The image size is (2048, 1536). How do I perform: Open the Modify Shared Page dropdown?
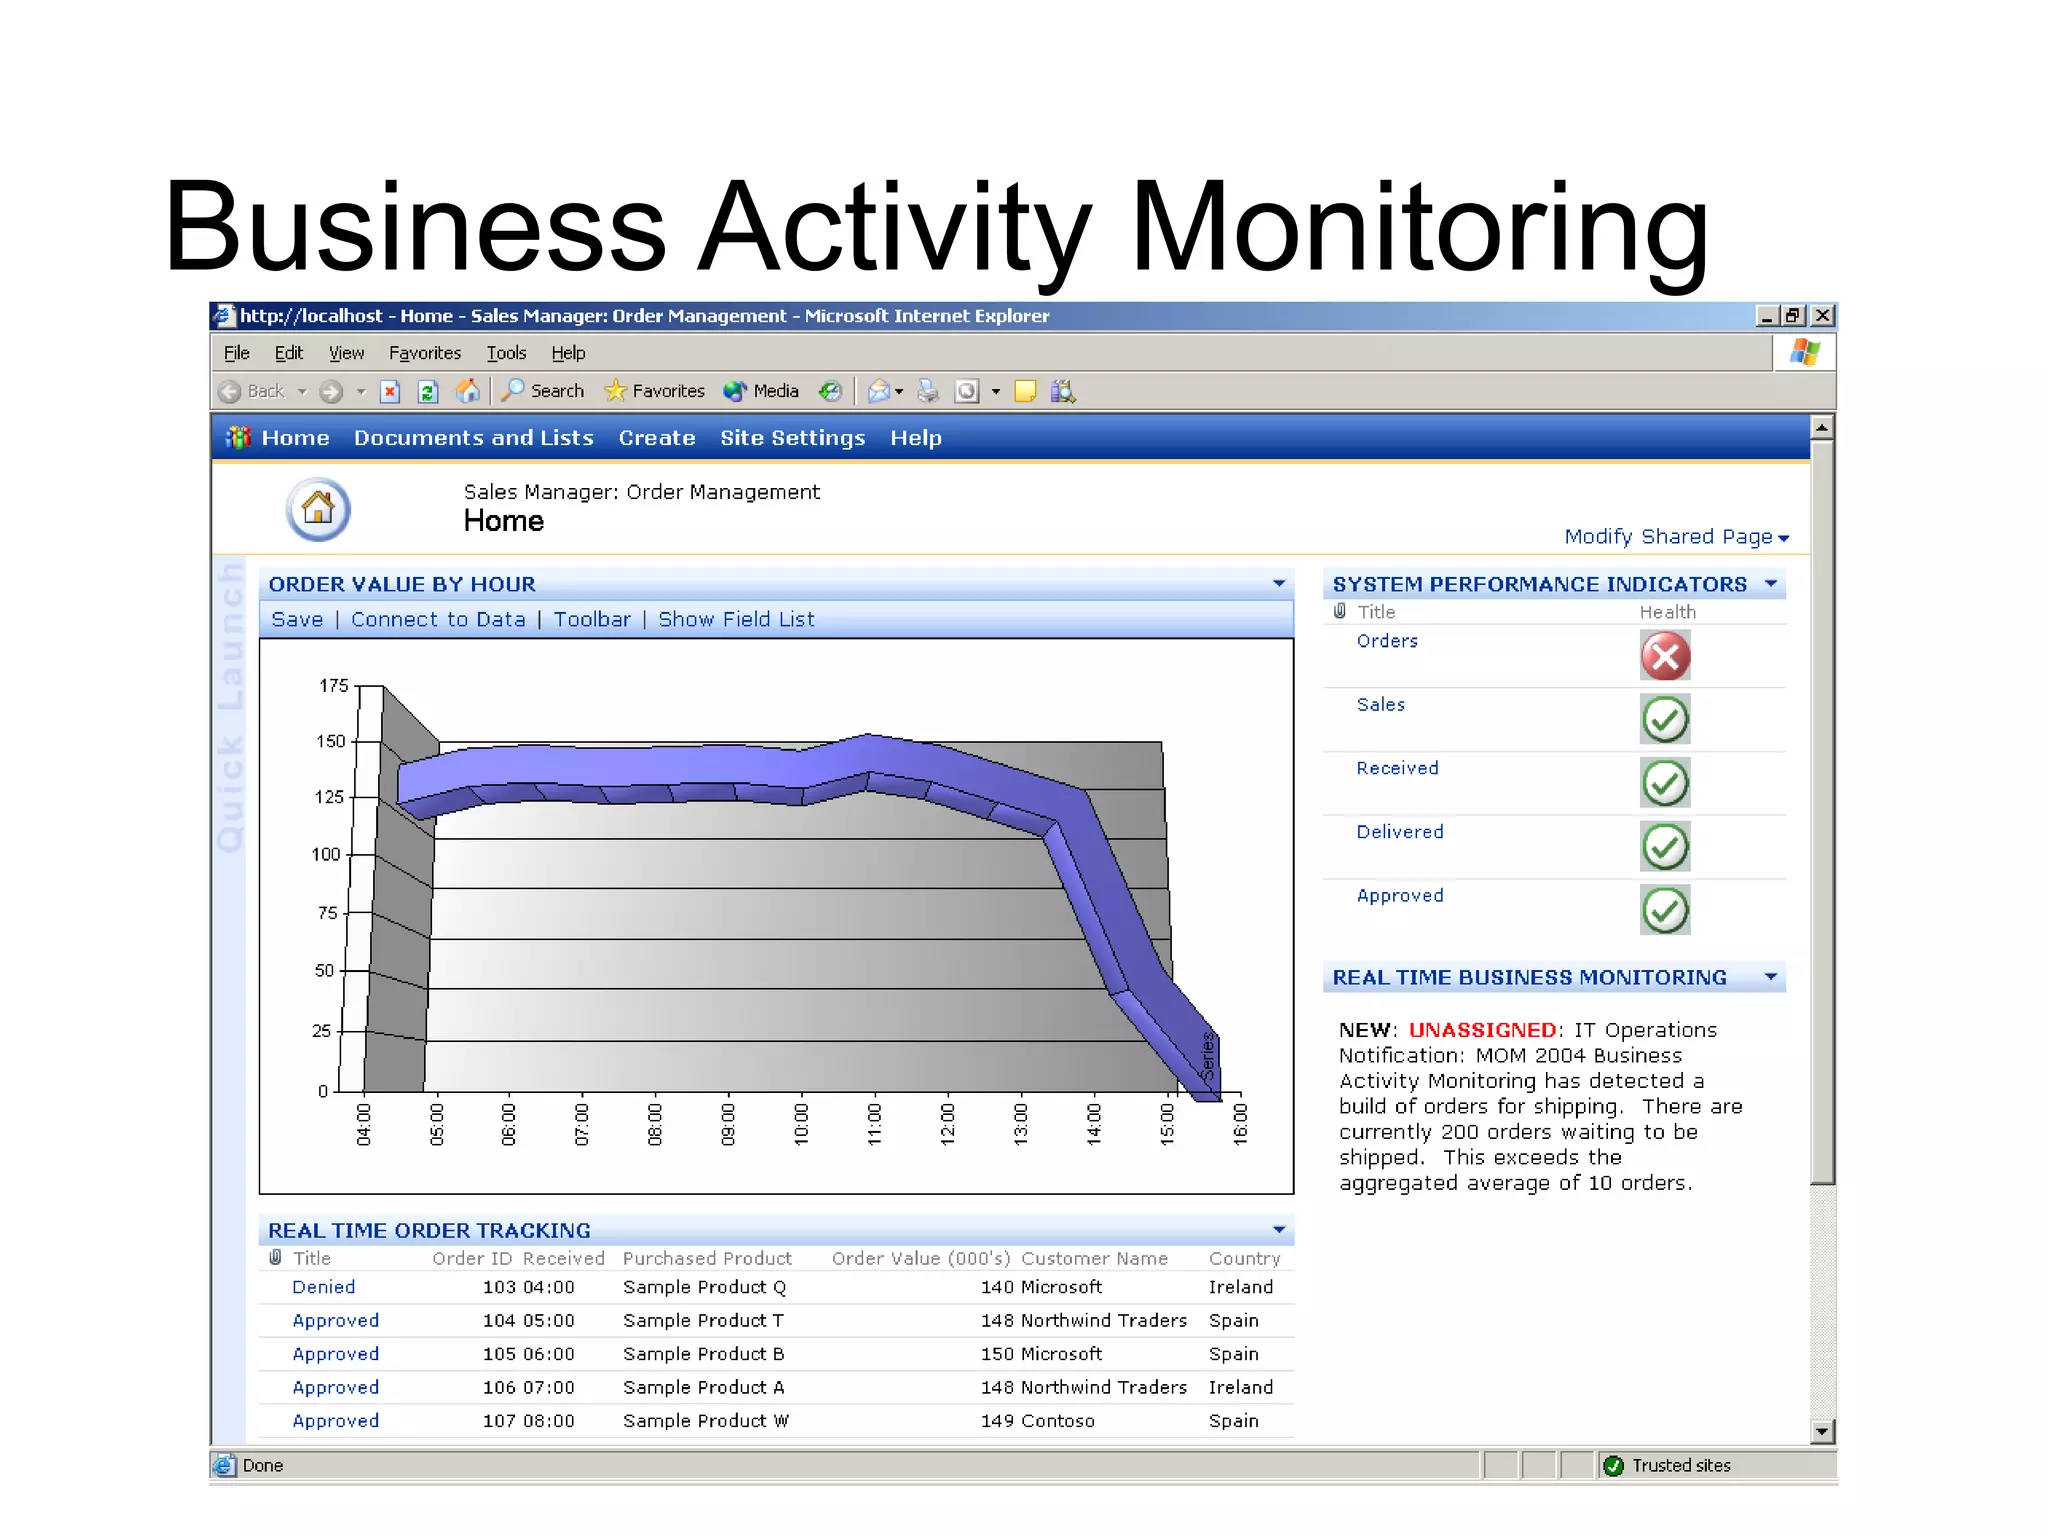(x=1676, y=537)
